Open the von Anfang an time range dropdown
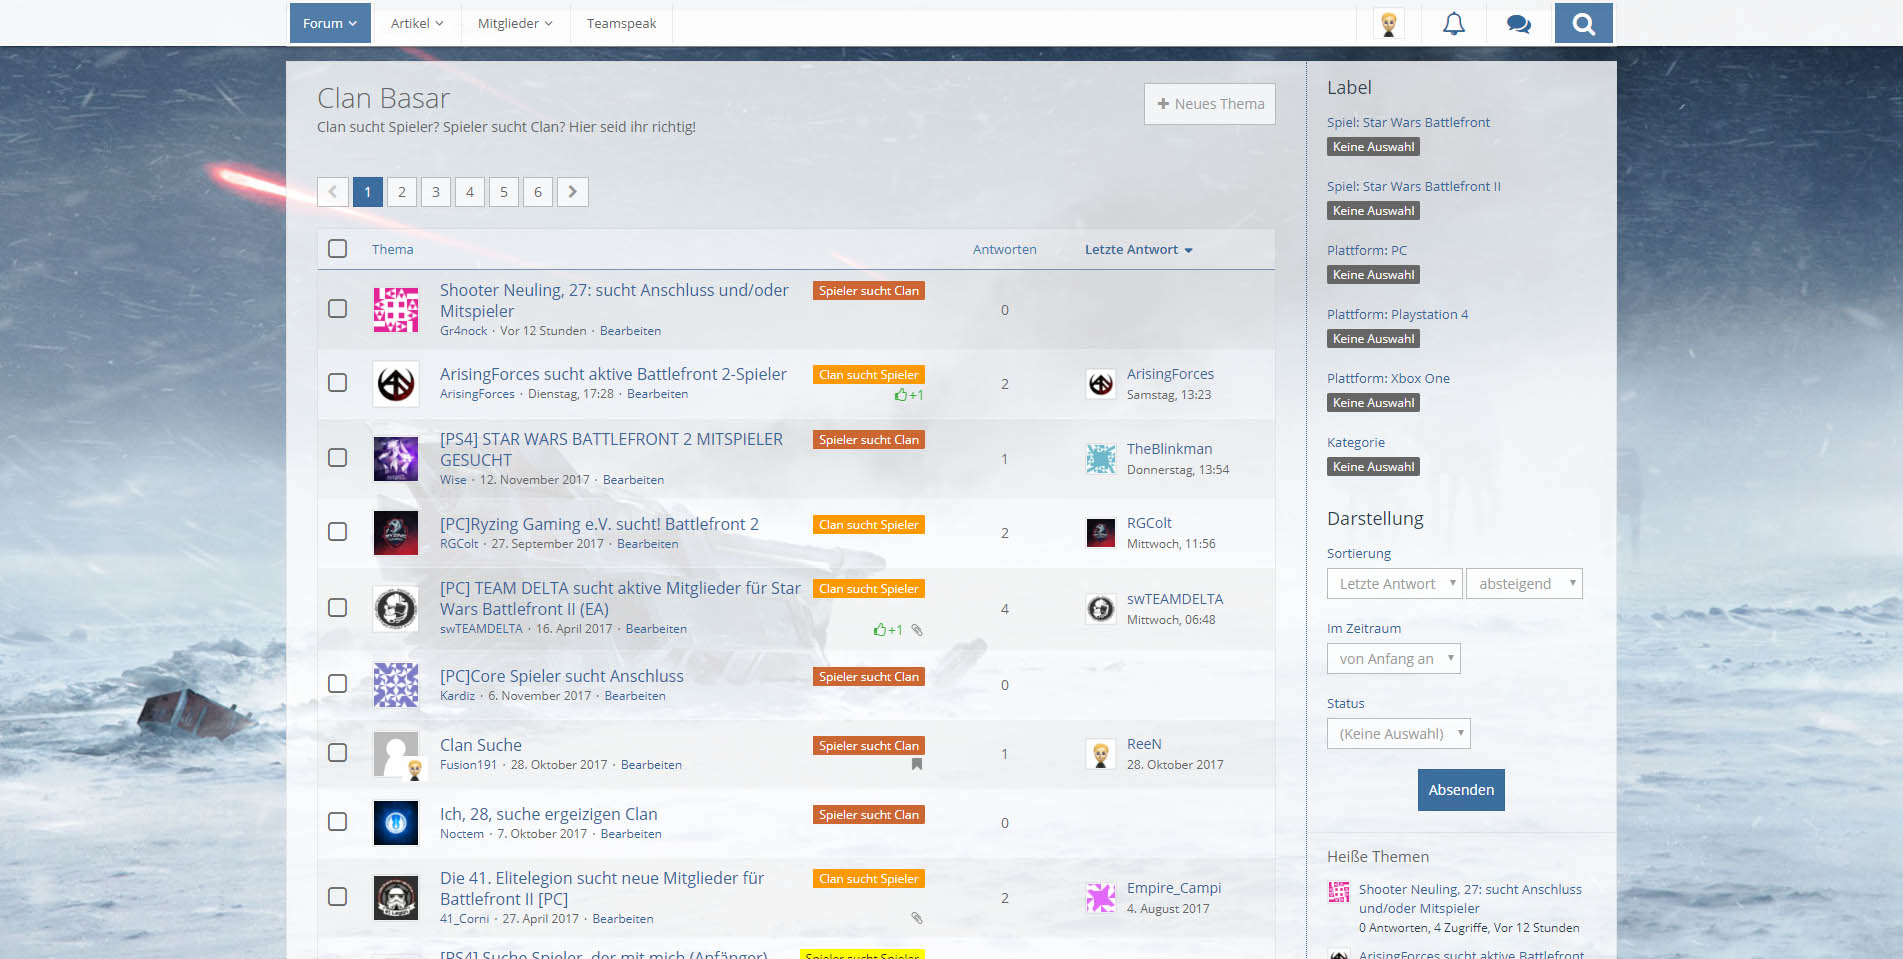Viewport: 1903px width, 959px height. 1393,659
